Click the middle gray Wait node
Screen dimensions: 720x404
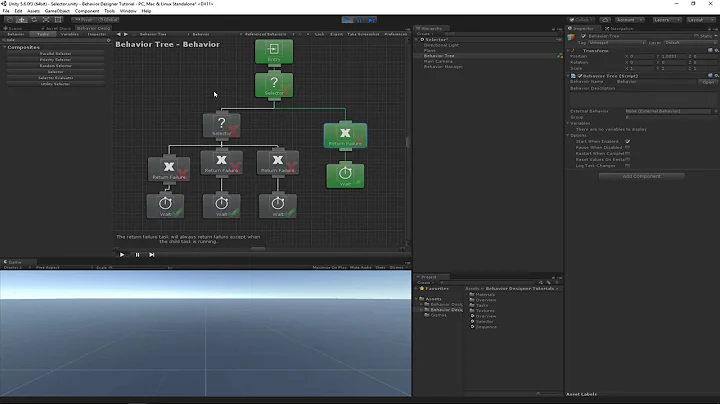tap(221, 206)
